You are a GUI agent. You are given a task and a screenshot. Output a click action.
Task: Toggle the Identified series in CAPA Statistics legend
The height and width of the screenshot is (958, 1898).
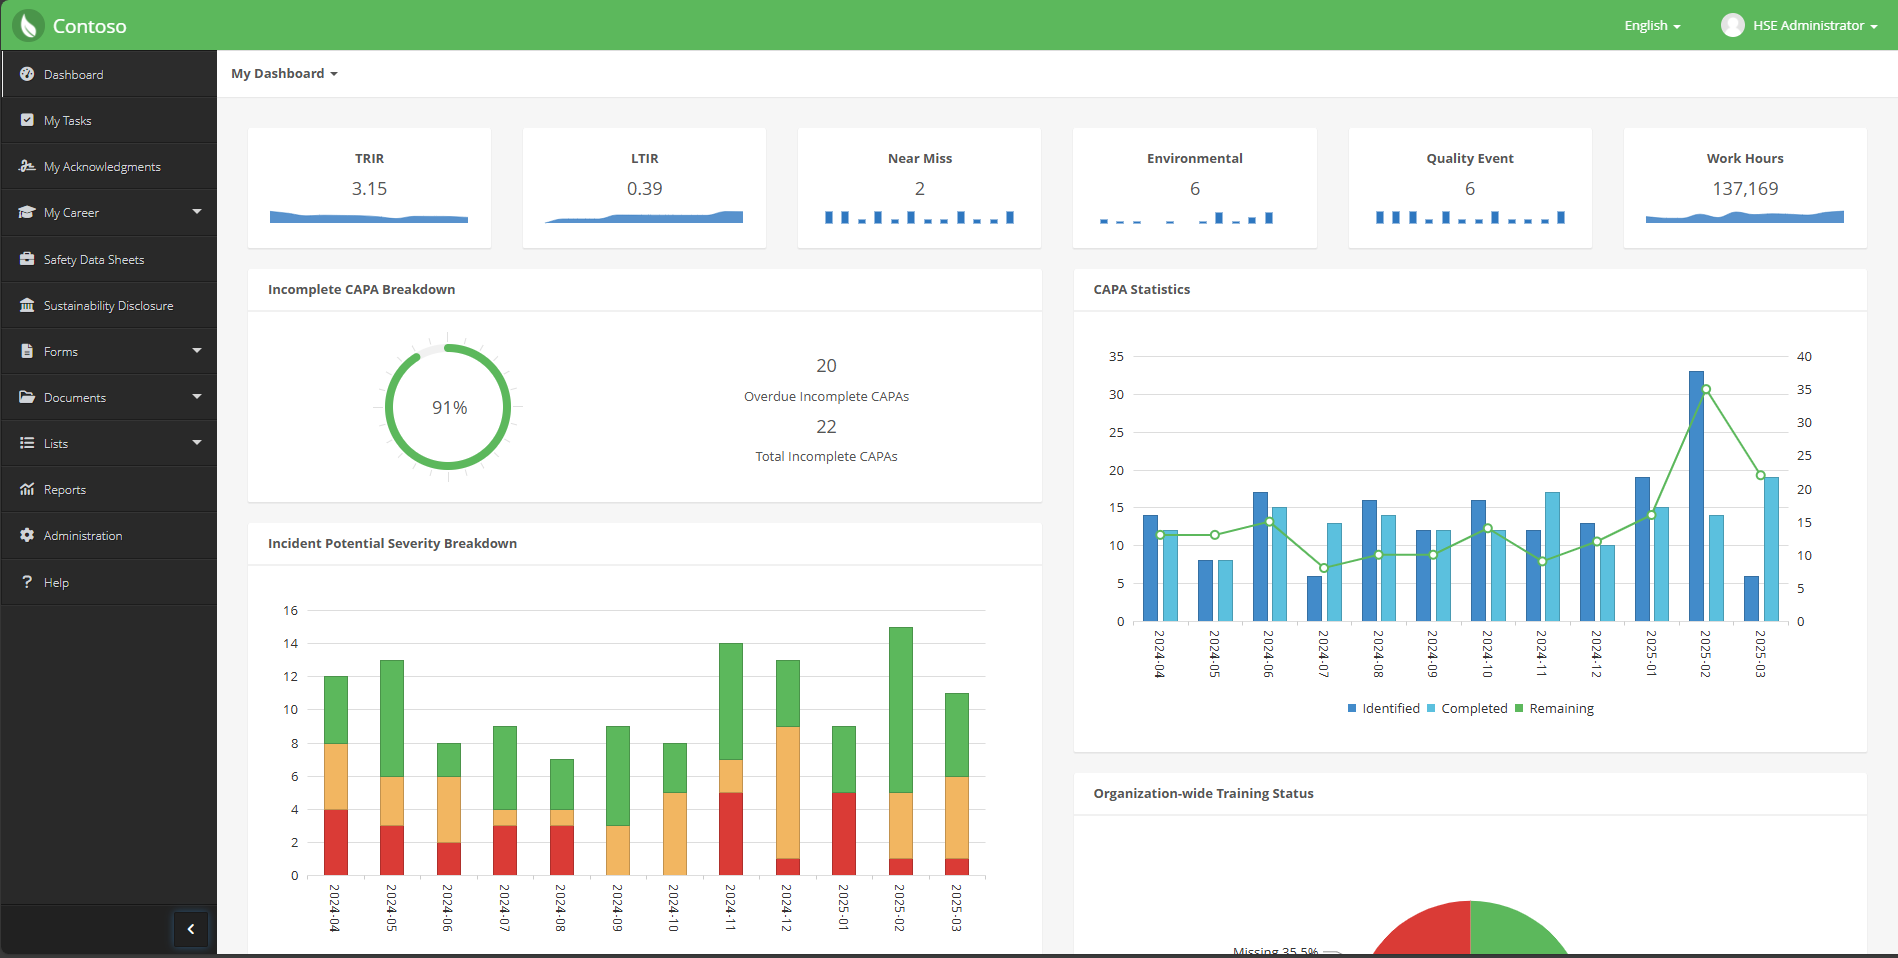(1384, 708)
